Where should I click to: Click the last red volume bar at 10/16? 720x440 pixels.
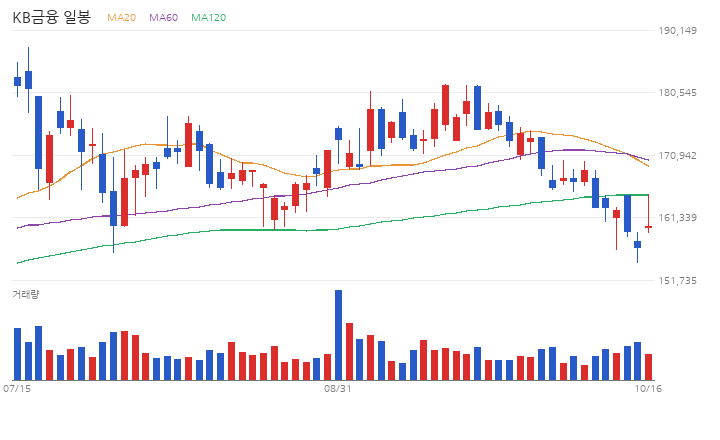(x=648, y=367)
